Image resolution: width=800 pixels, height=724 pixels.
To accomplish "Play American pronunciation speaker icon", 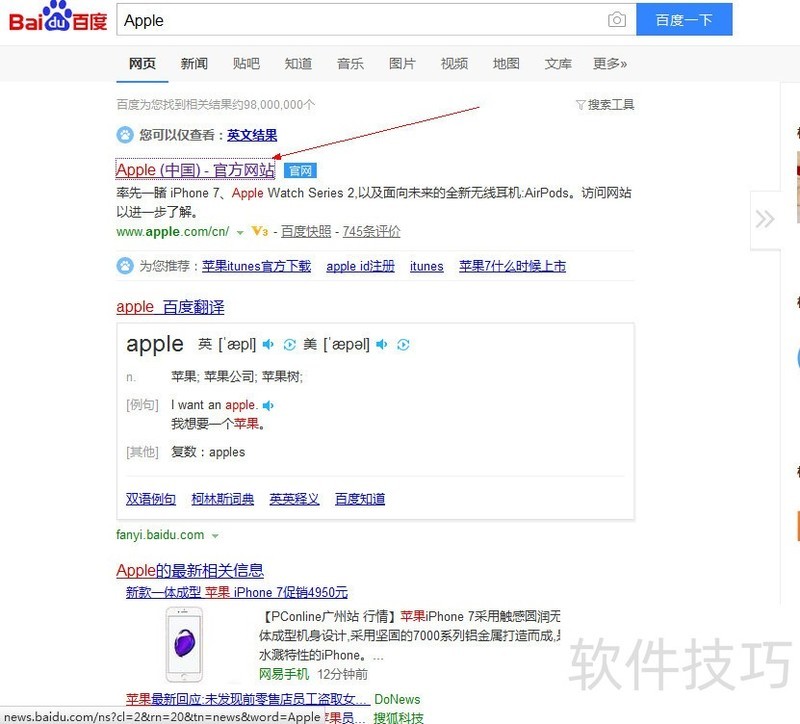I will [x=382, y=345].
